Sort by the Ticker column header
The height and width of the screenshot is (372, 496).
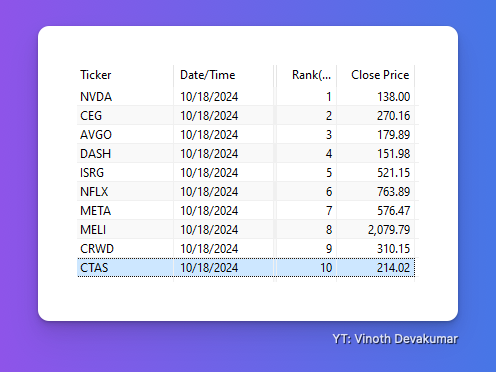[x=125, y=75]
